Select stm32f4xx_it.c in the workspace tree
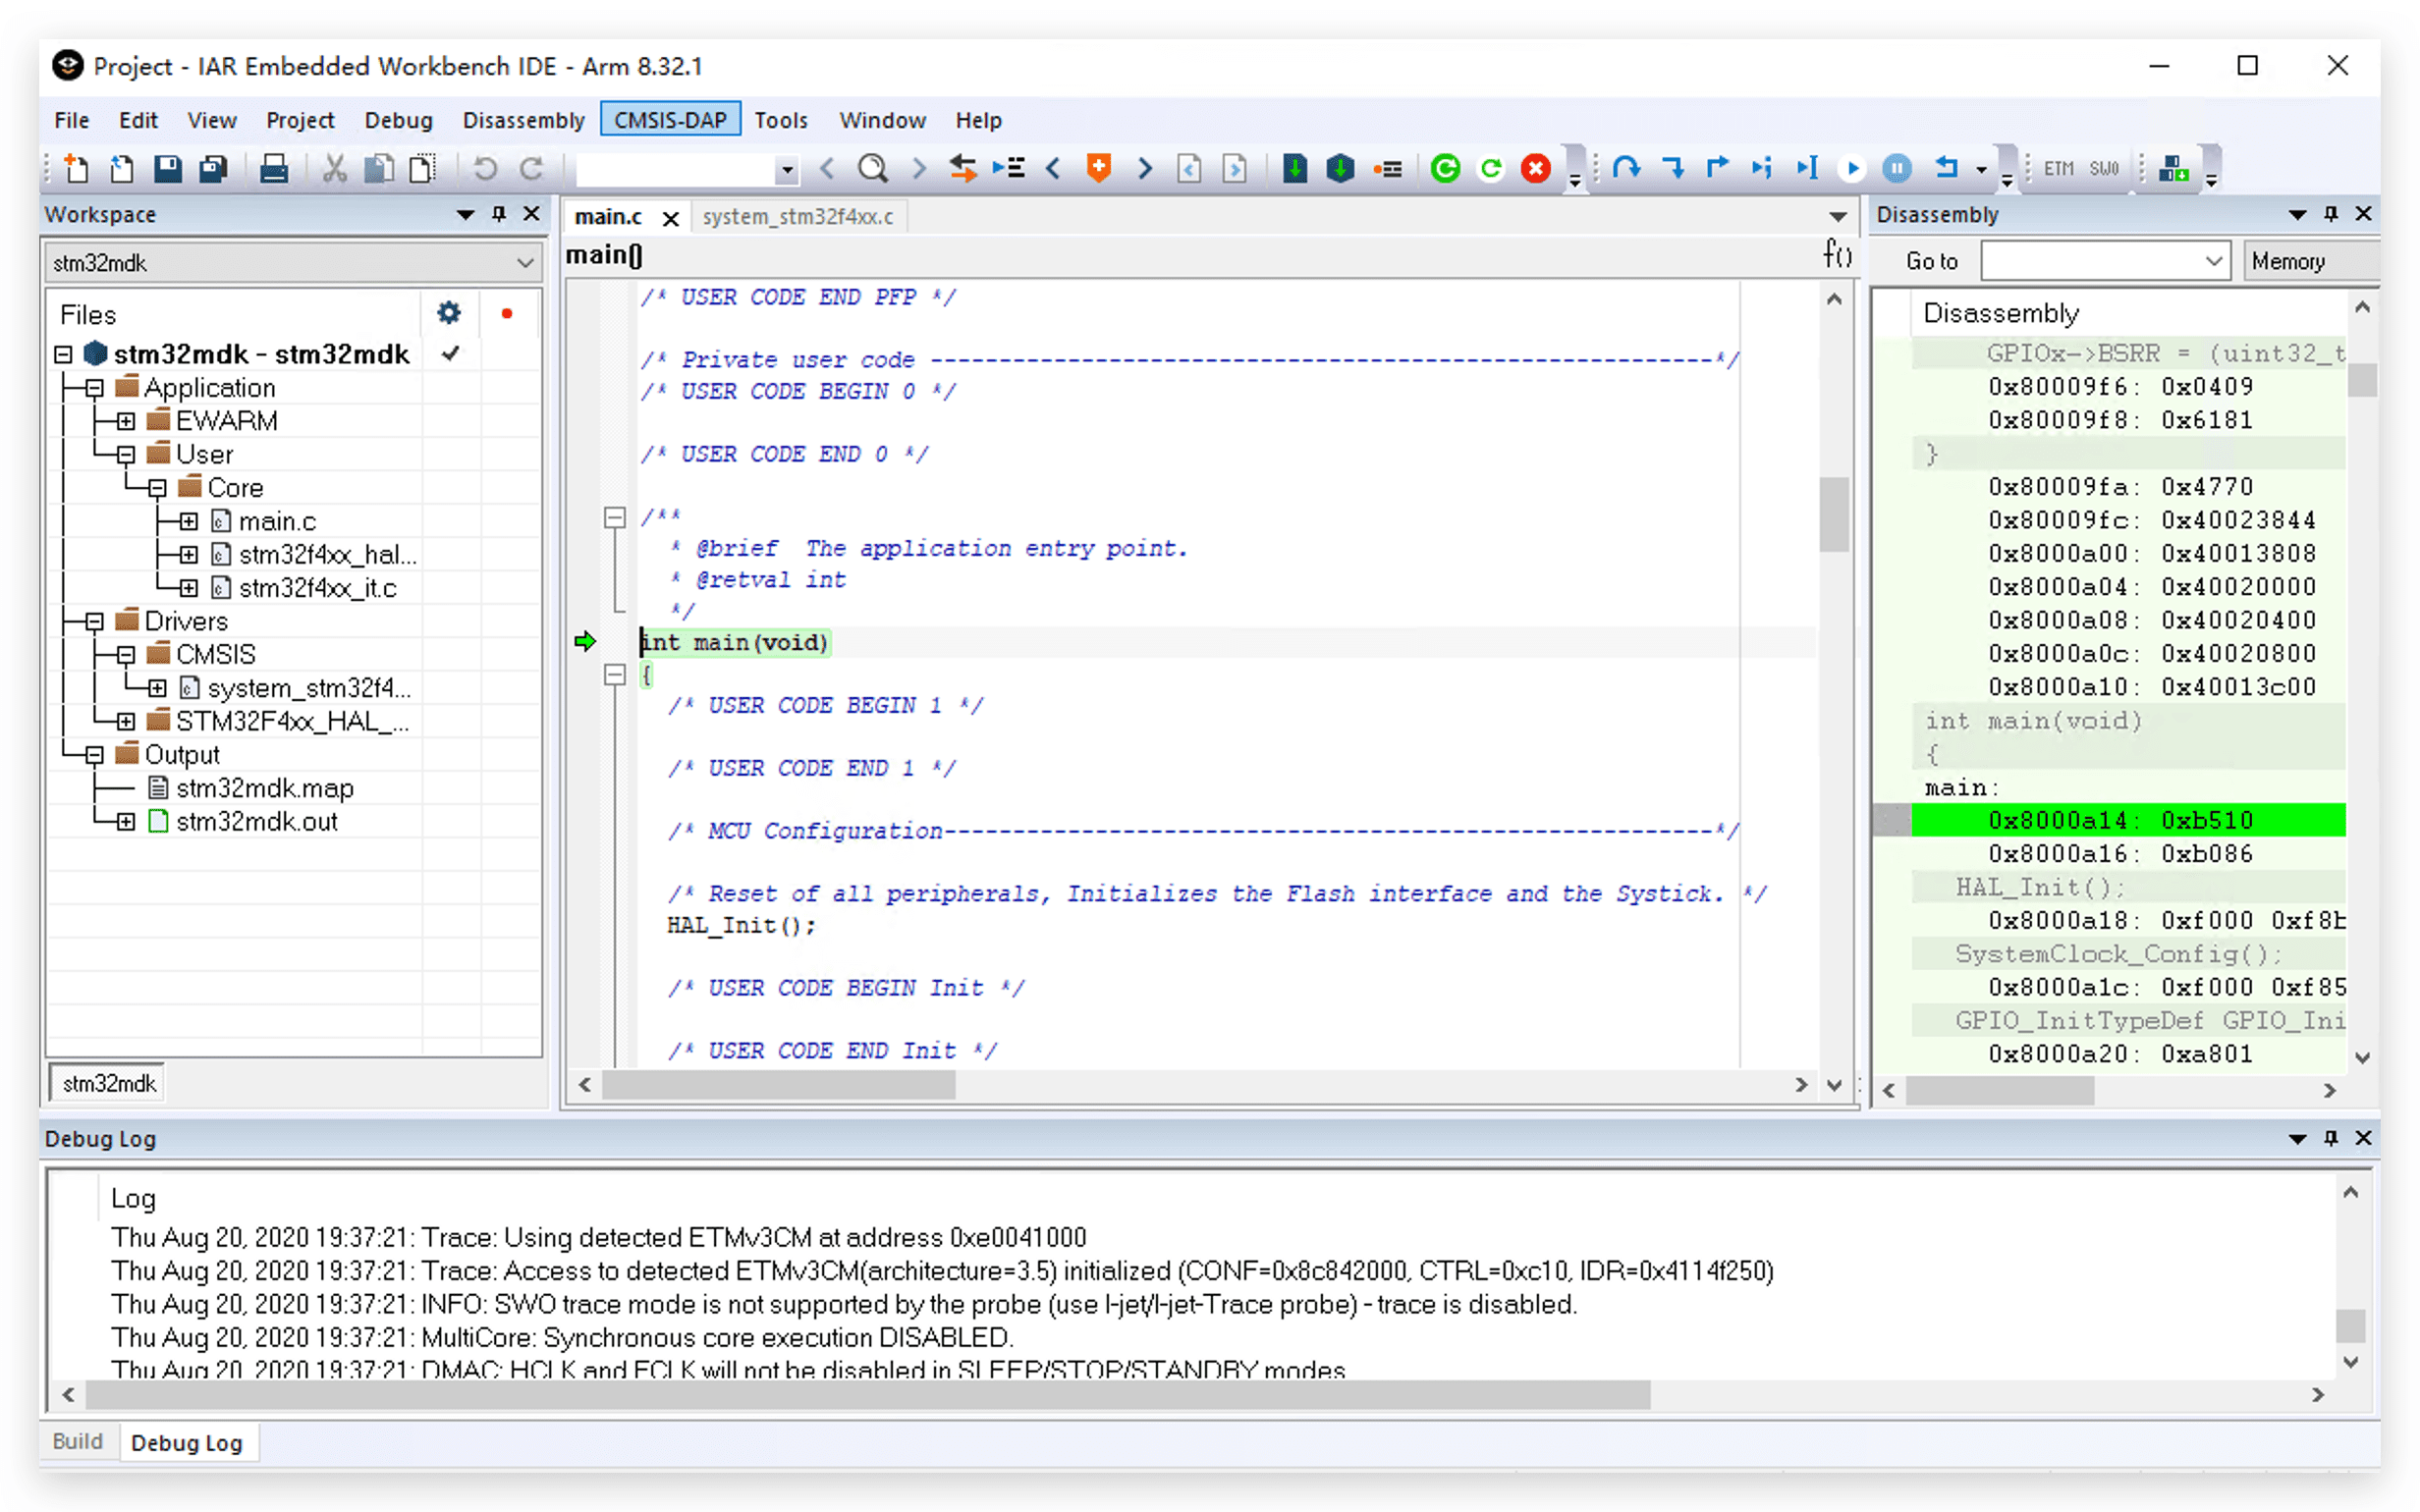 click(317, 588)
